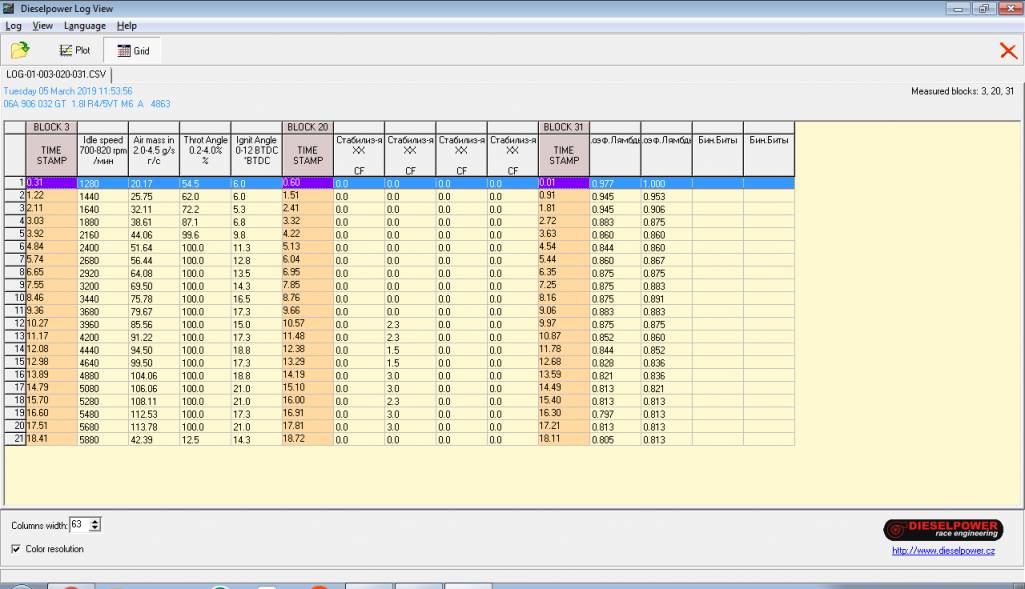Open the Language menu

(x=84, y=25)
